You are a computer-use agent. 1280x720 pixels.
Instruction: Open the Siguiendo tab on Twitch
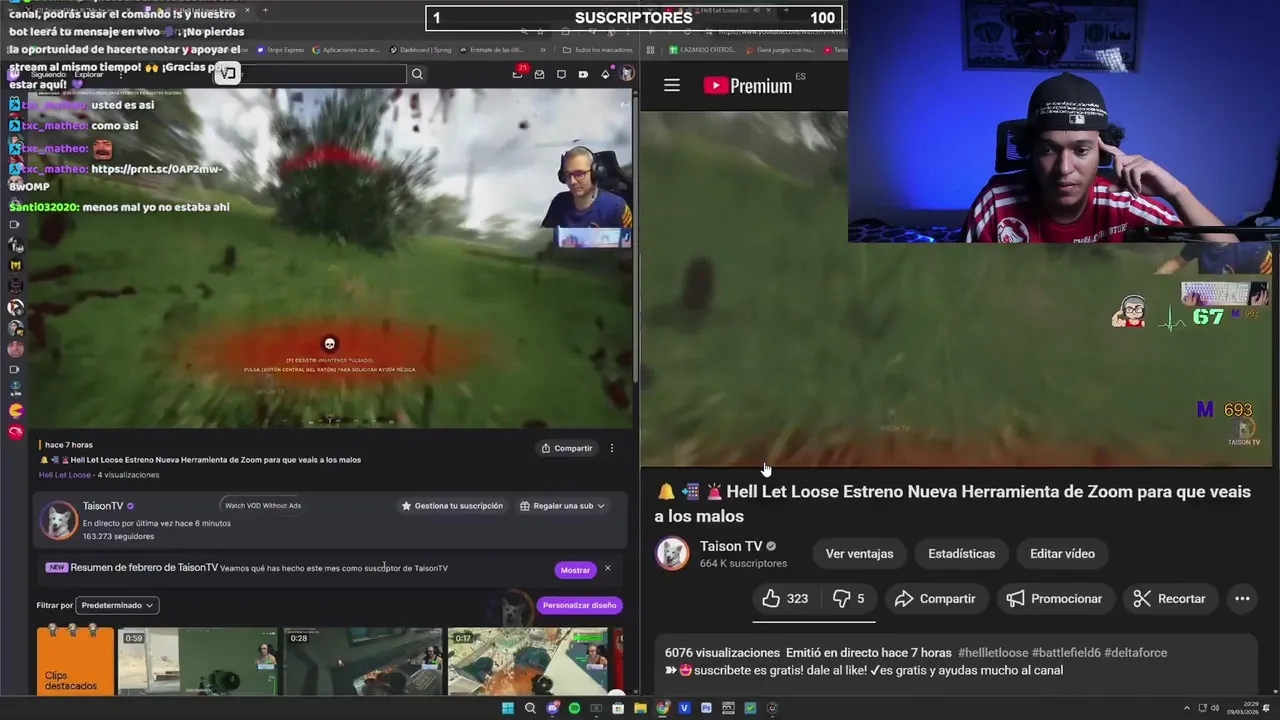[x=48, y=74]
